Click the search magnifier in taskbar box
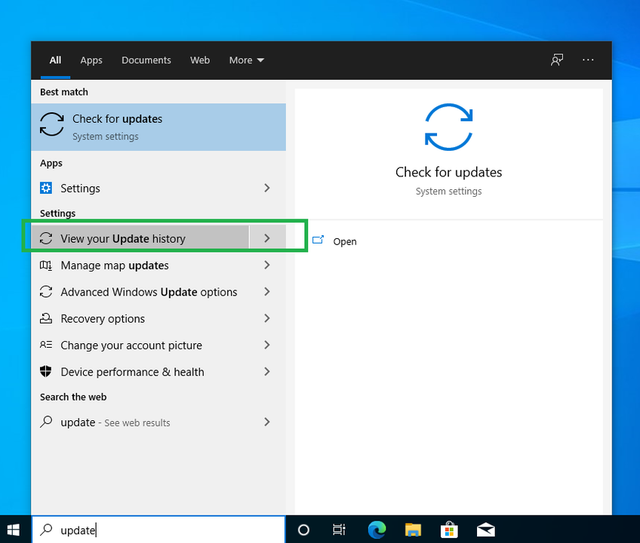The width and height of the screenshot is (640, 543). (x=47, y=530)
